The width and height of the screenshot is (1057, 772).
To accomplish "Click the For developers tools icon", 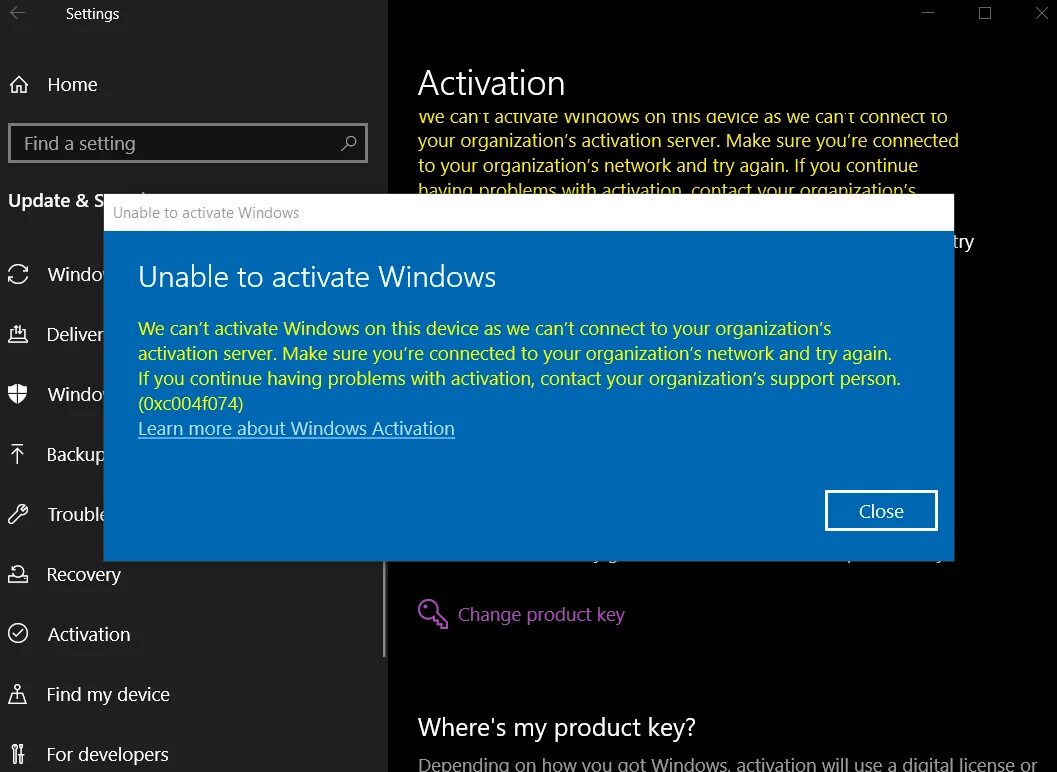I will pyautogui.click(x=18, y=754).
